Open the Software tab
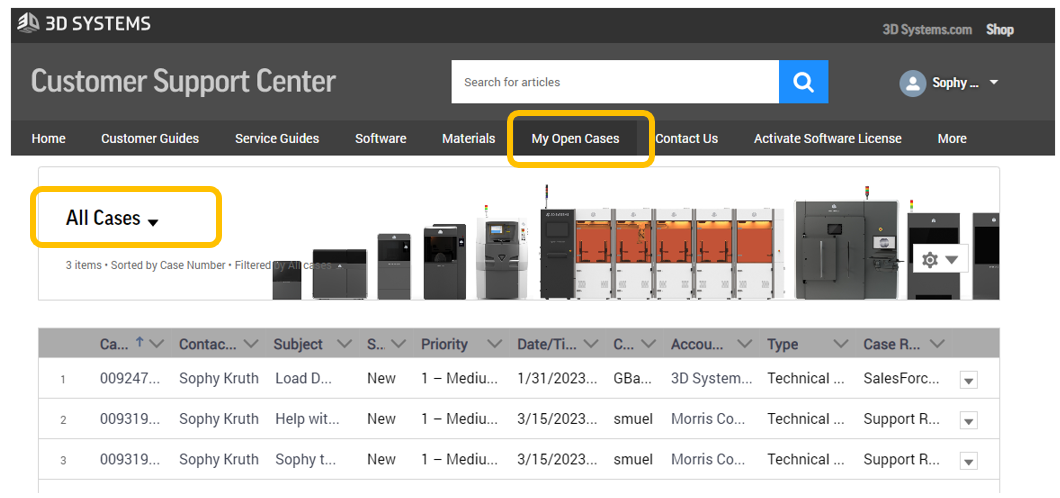This screenshot has height=498, width=1060. (381, 139)
